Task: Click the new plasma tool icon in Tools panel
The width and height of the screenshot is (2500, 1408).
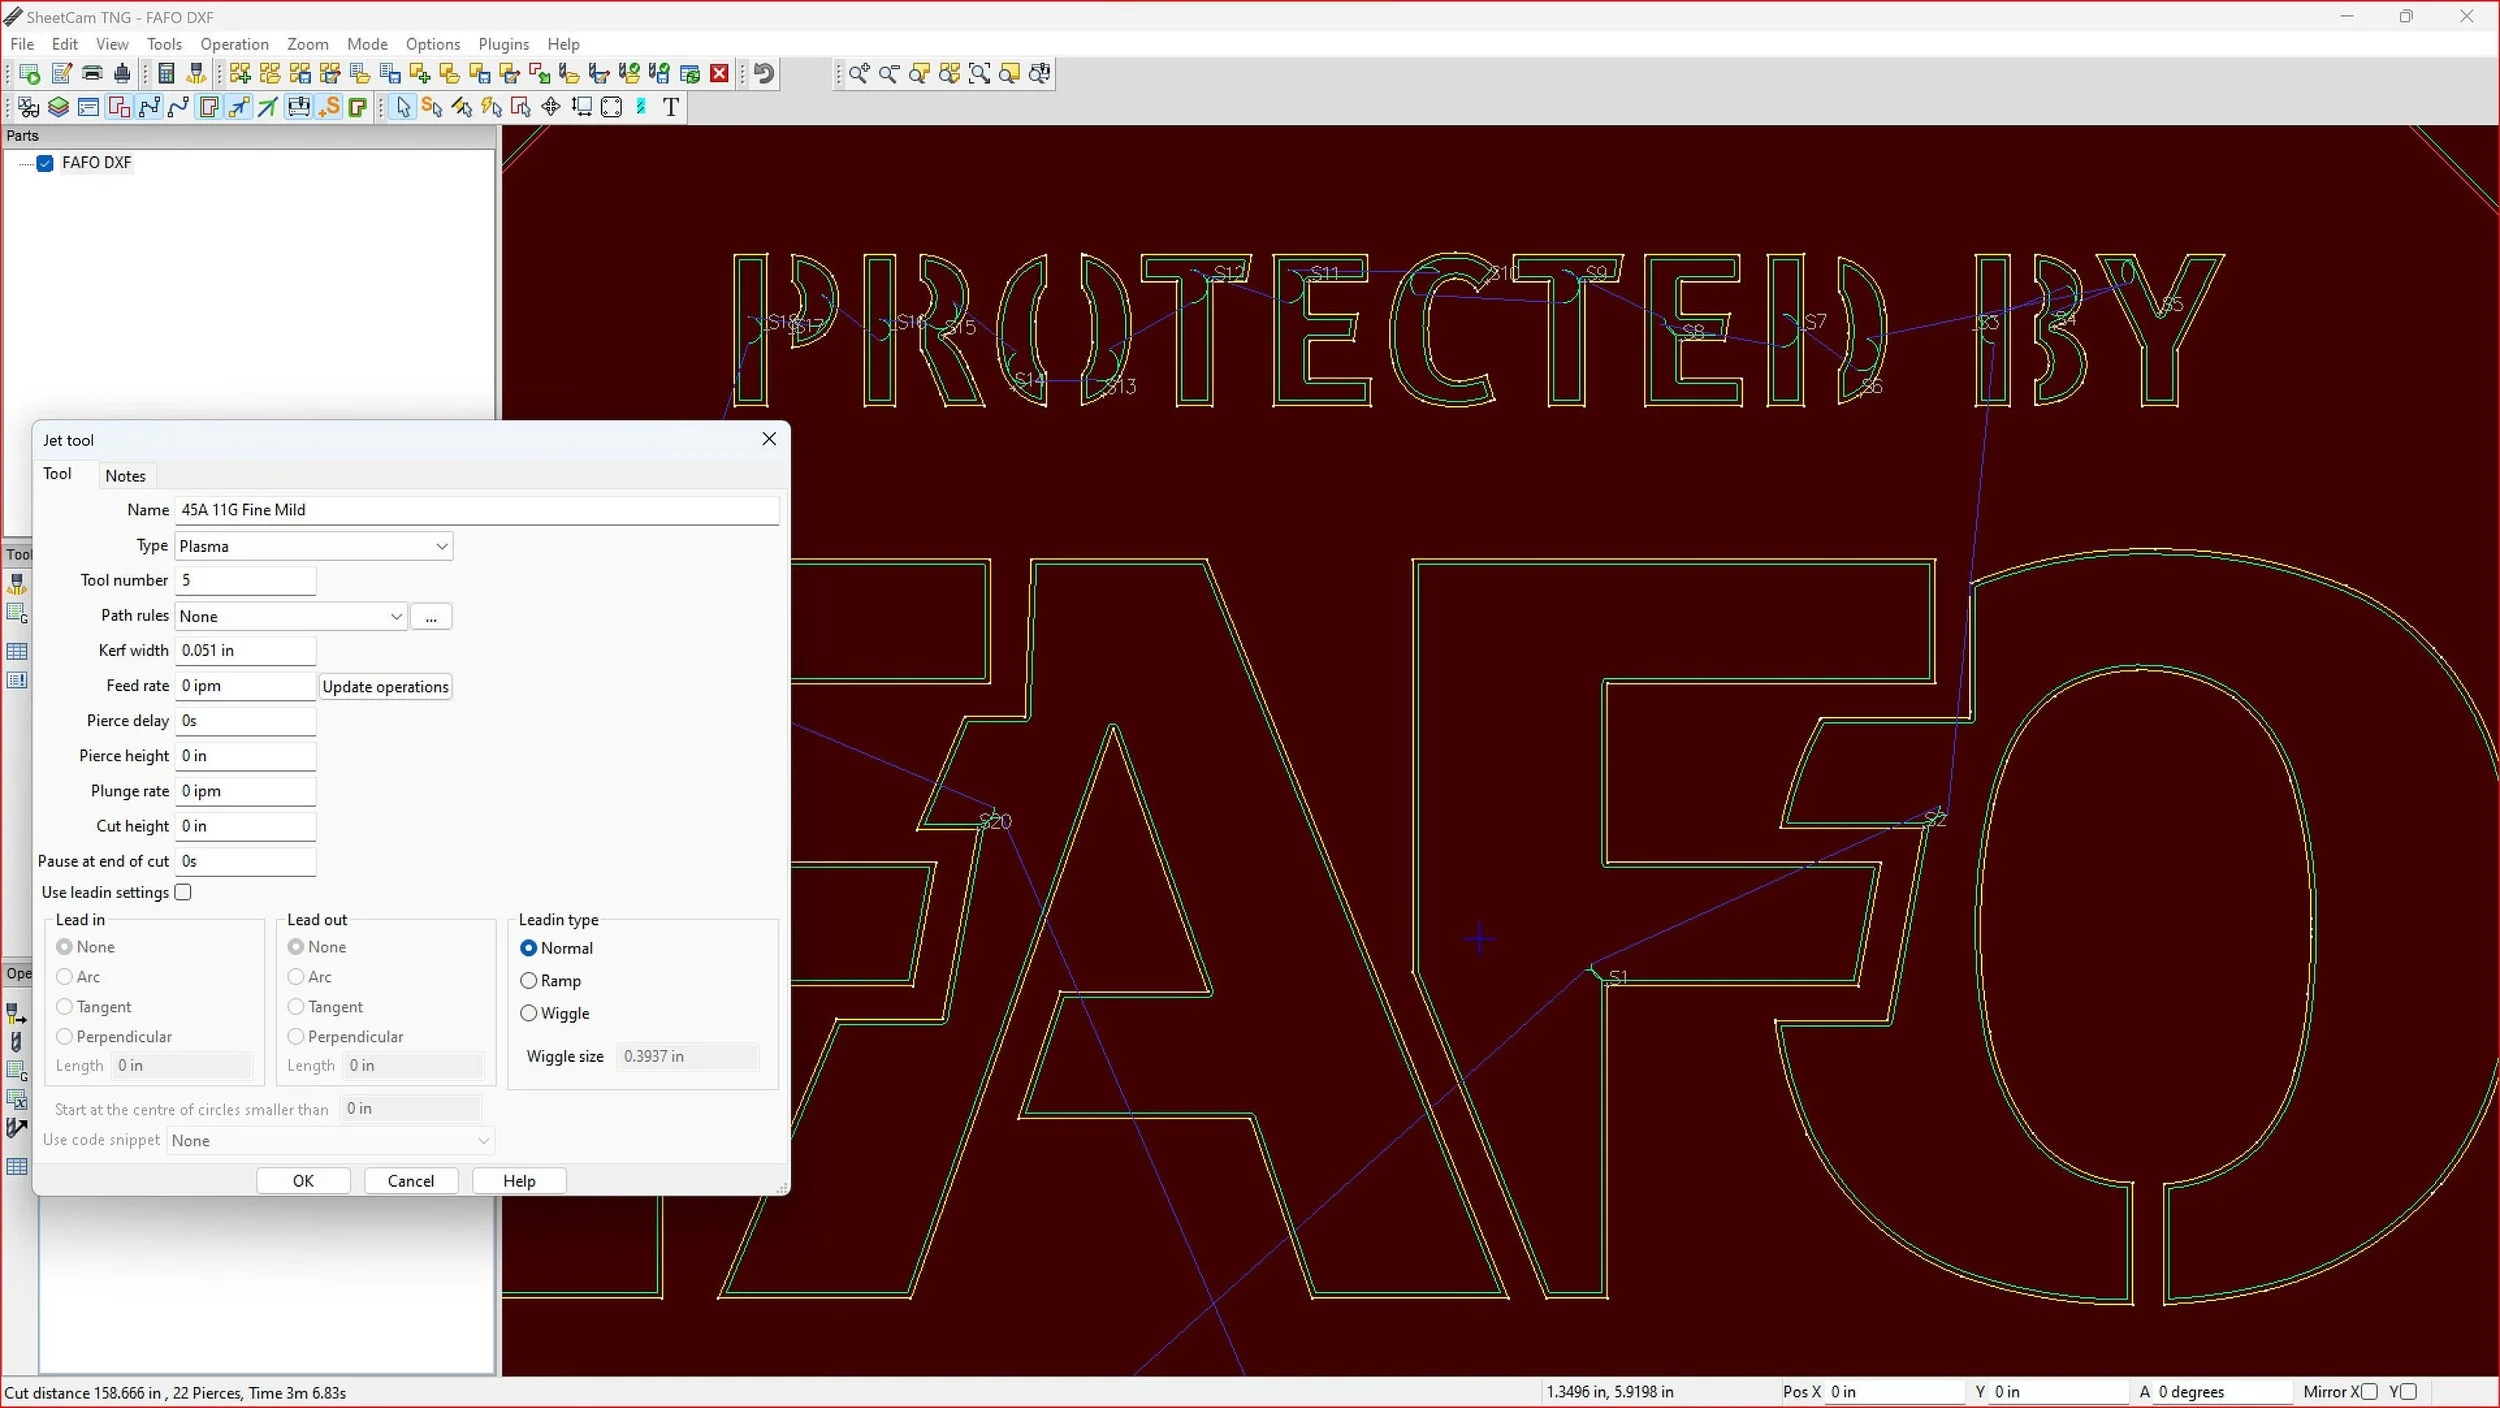Action: pyautogui.click(x=17, y=584)
